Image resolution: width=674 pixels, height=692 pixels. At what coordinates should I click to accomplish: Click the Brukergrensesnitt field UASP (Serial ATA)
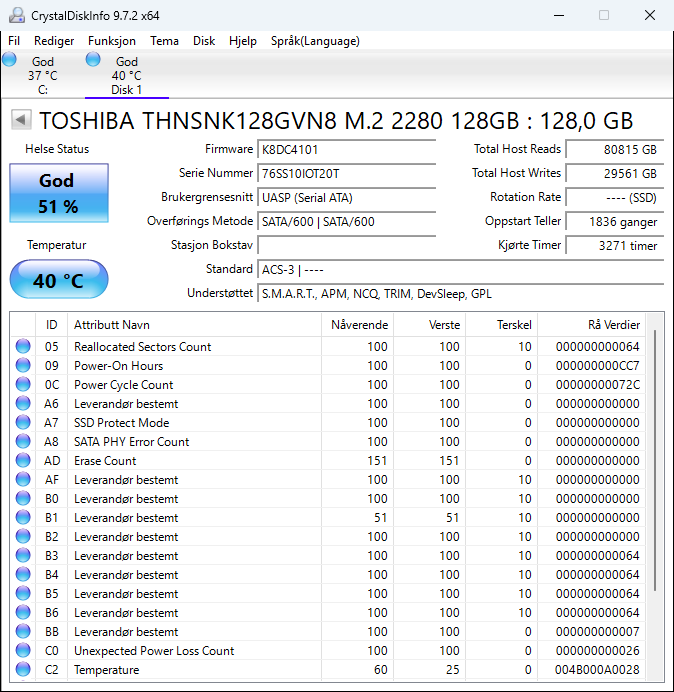[x=346, y=197]
